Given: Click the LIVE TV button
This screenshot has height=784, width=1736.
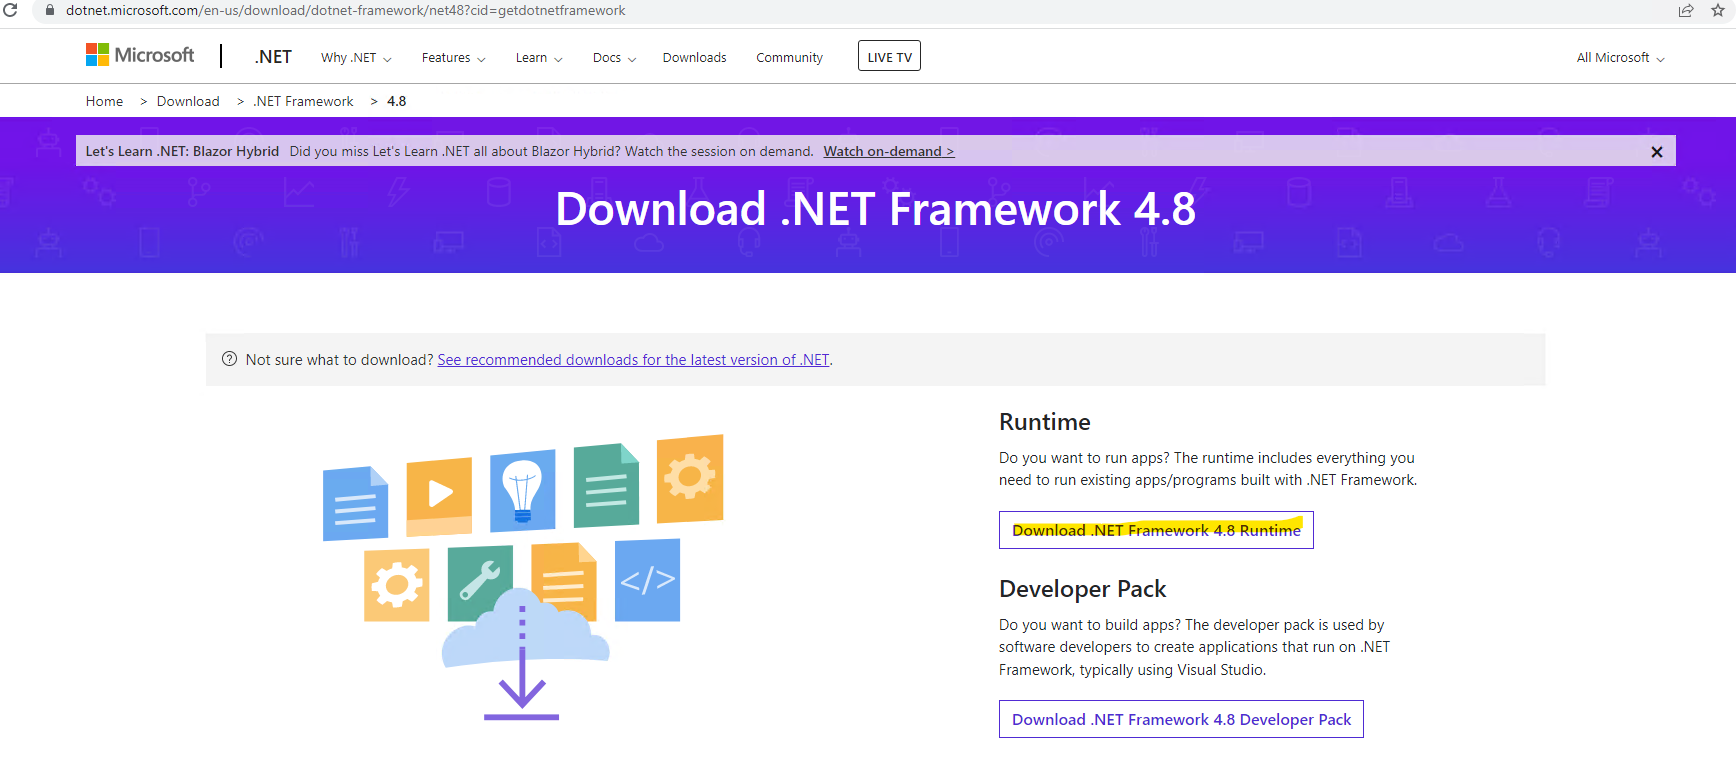Looking at the screenshot, I should pyautogui.click(x=889, y=56).
